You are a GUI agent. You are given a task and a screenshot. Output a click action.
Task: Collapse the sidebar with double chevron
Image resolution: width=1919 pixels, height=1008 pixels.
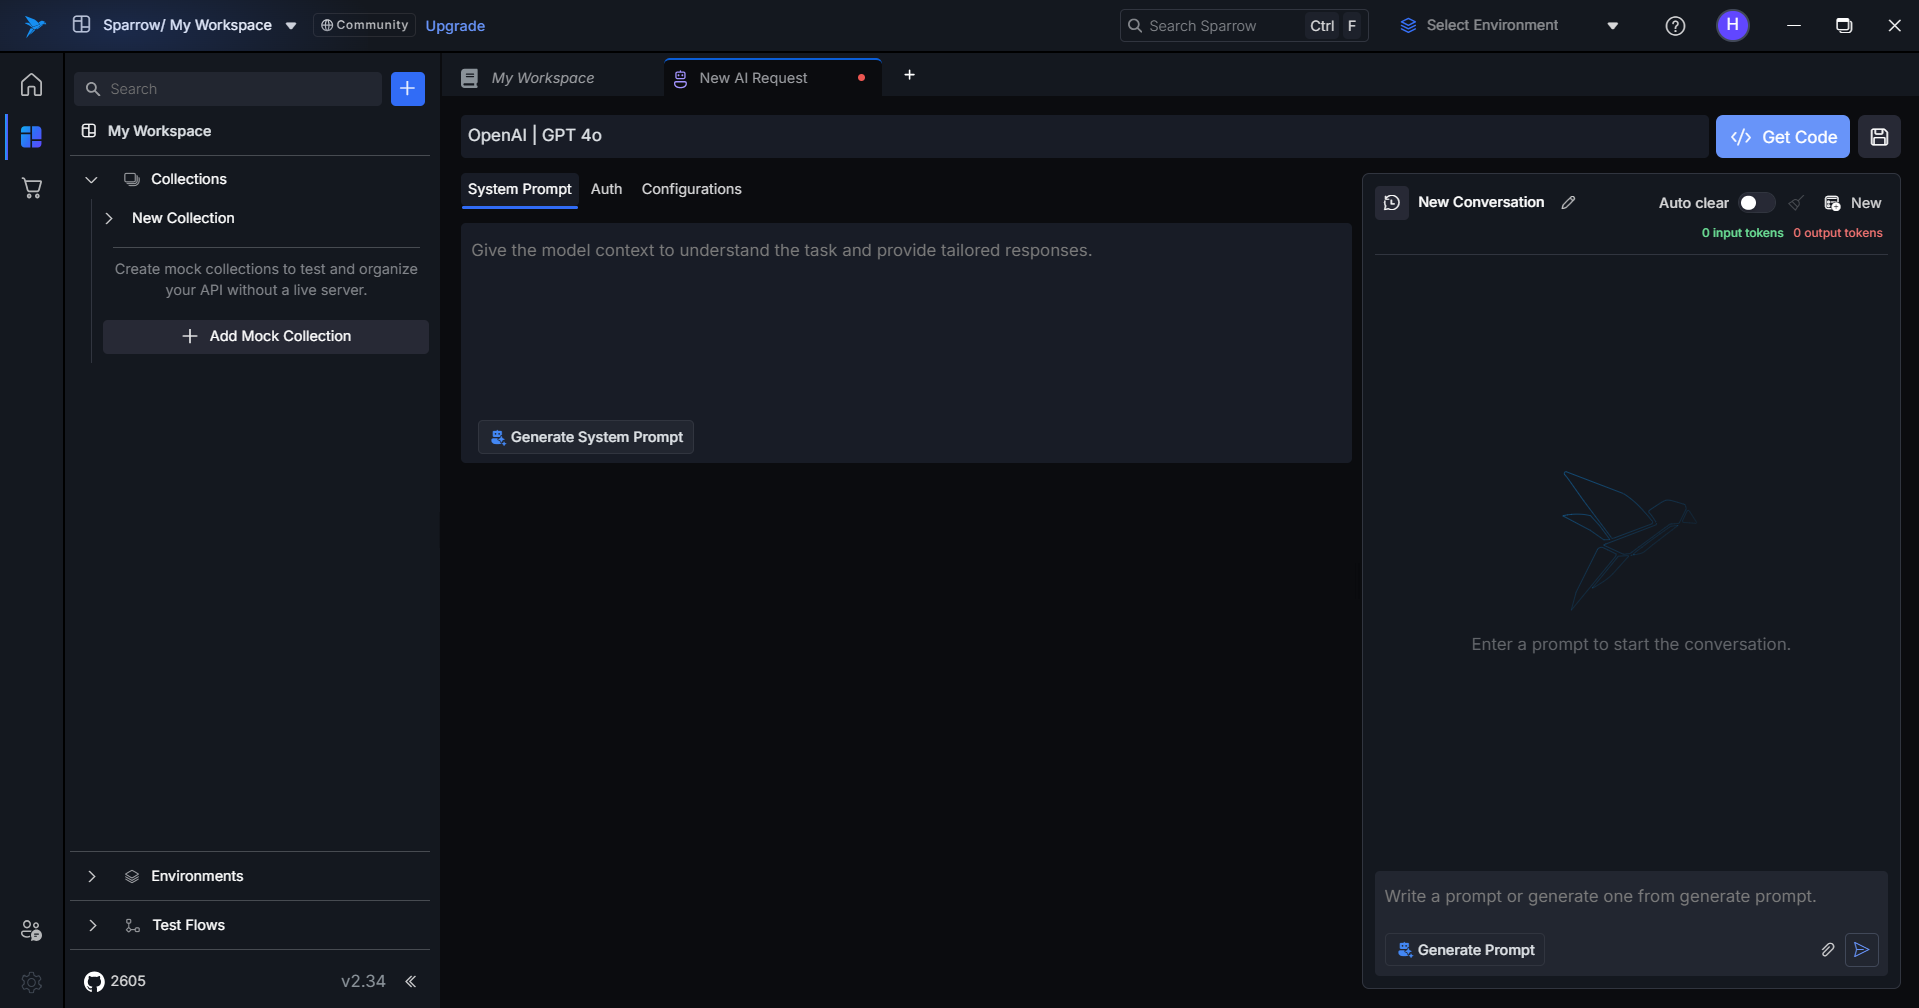click(x=411, y=981)
